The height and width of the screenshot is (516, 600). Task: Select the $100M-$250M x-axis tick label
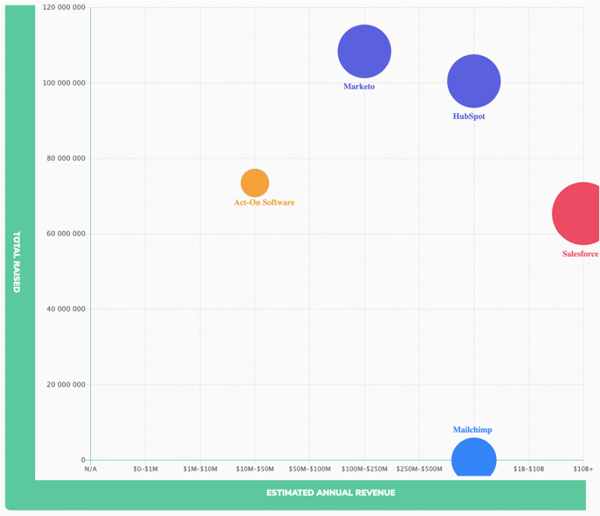coord(364,468)
